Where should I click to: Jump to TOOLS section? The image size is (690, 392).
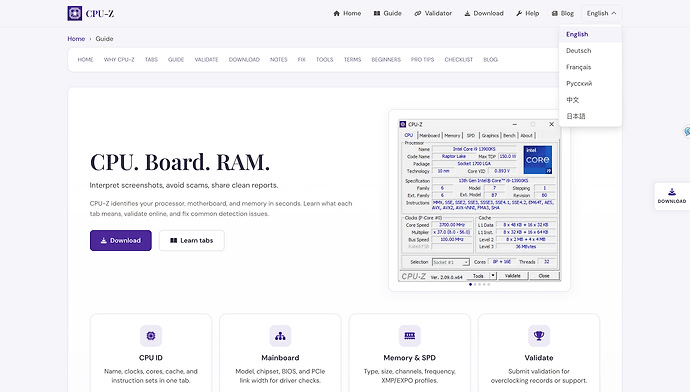[324, 59]
